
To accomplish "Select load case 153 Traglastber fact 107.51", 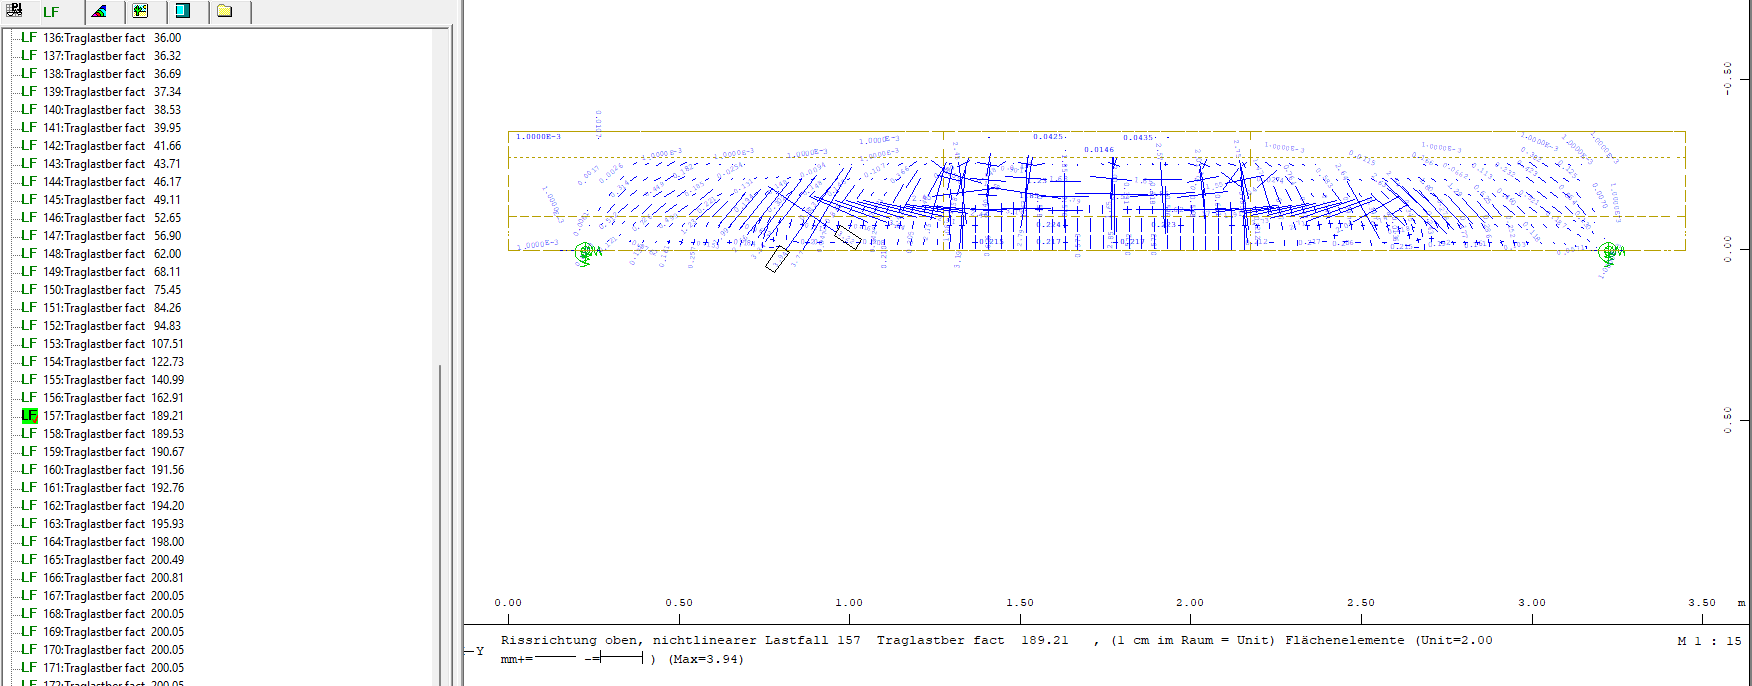I will point(113,344).
